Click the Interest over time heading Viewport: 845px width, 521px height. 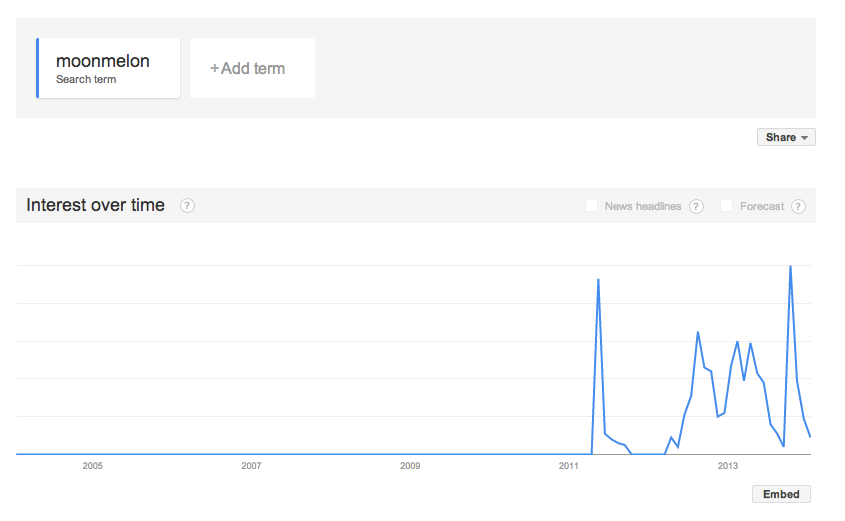[x=96, y=206]
